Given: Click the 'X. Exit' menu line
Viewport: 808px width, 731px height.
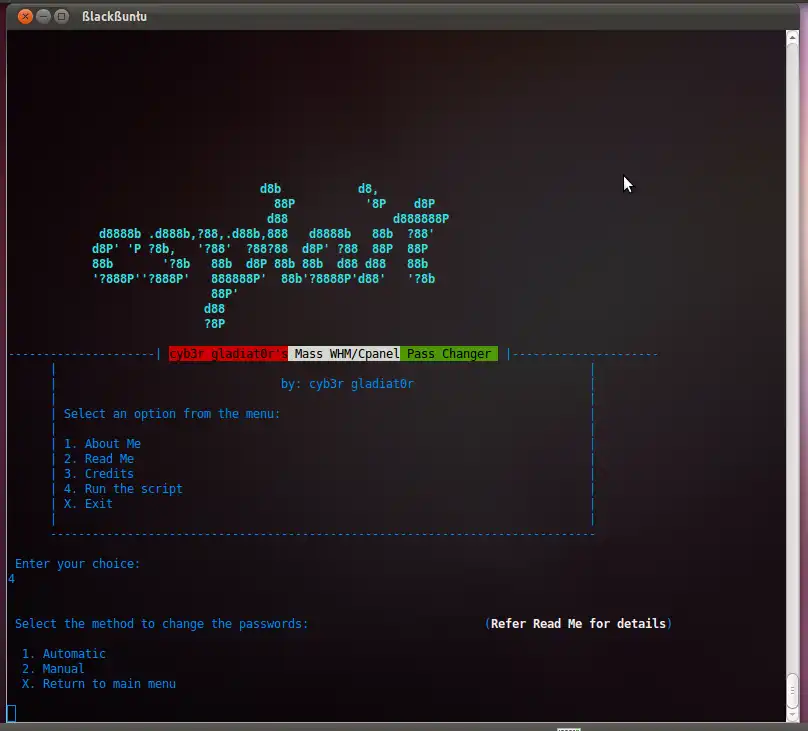Looking at the screenshot, I should click(x=88, y=503).
